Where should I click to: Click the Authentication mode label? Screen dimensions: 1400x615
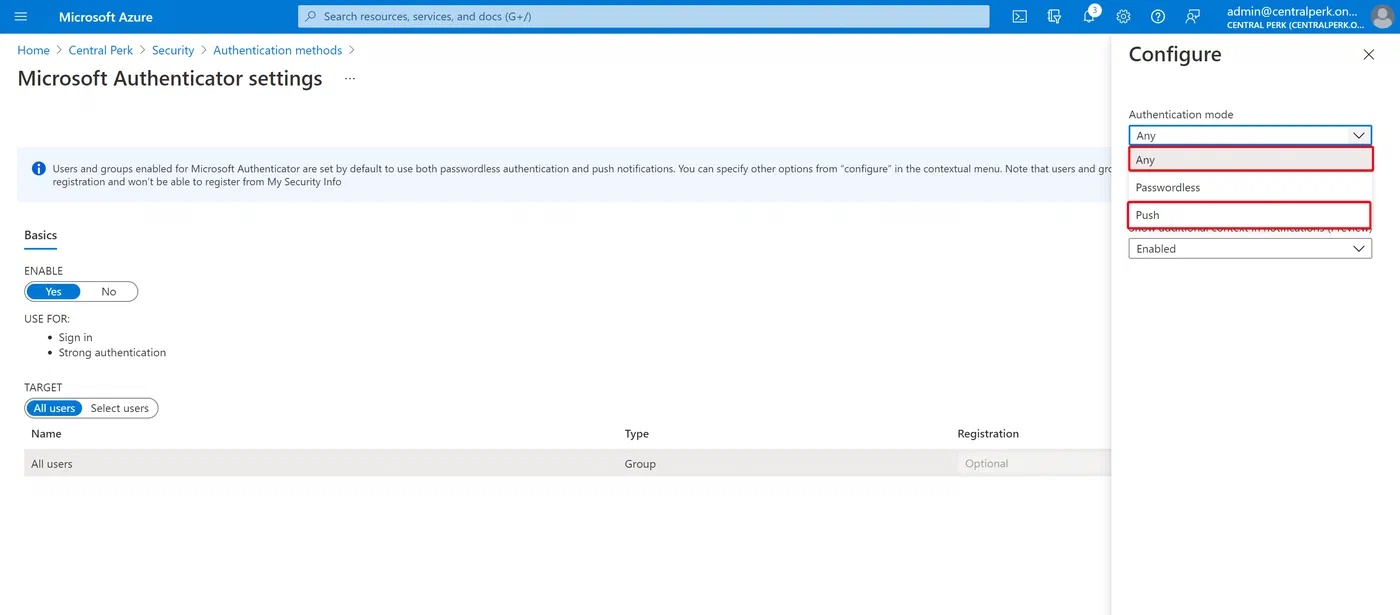[x=1181, y=115]
